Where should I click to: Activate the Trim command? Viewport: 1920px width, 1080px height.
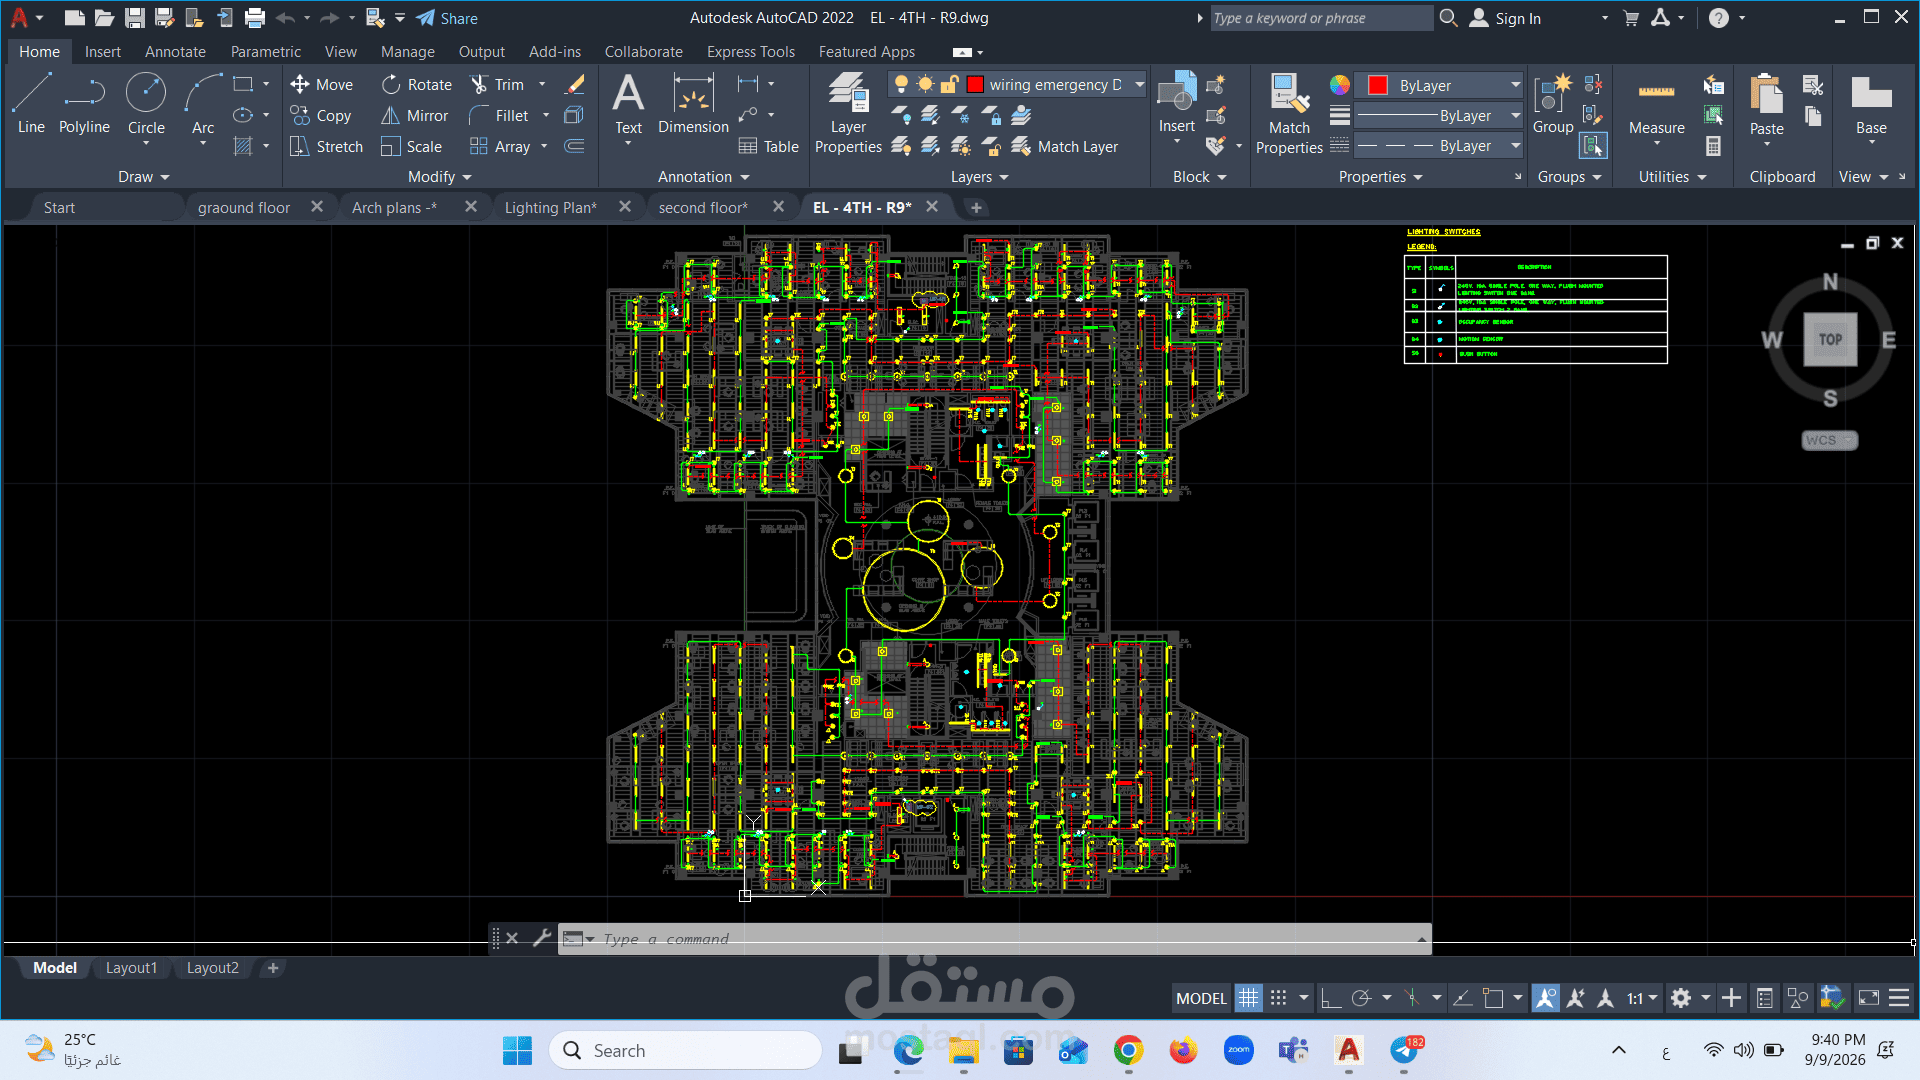pyautogui.click(x=498, y=85)
